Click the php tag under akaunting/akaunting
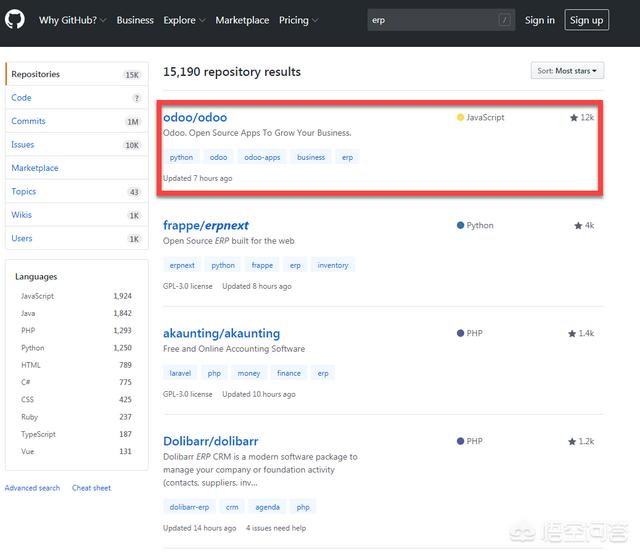The height and width of the screenshot is (554, 640). [x=214, y=373]
